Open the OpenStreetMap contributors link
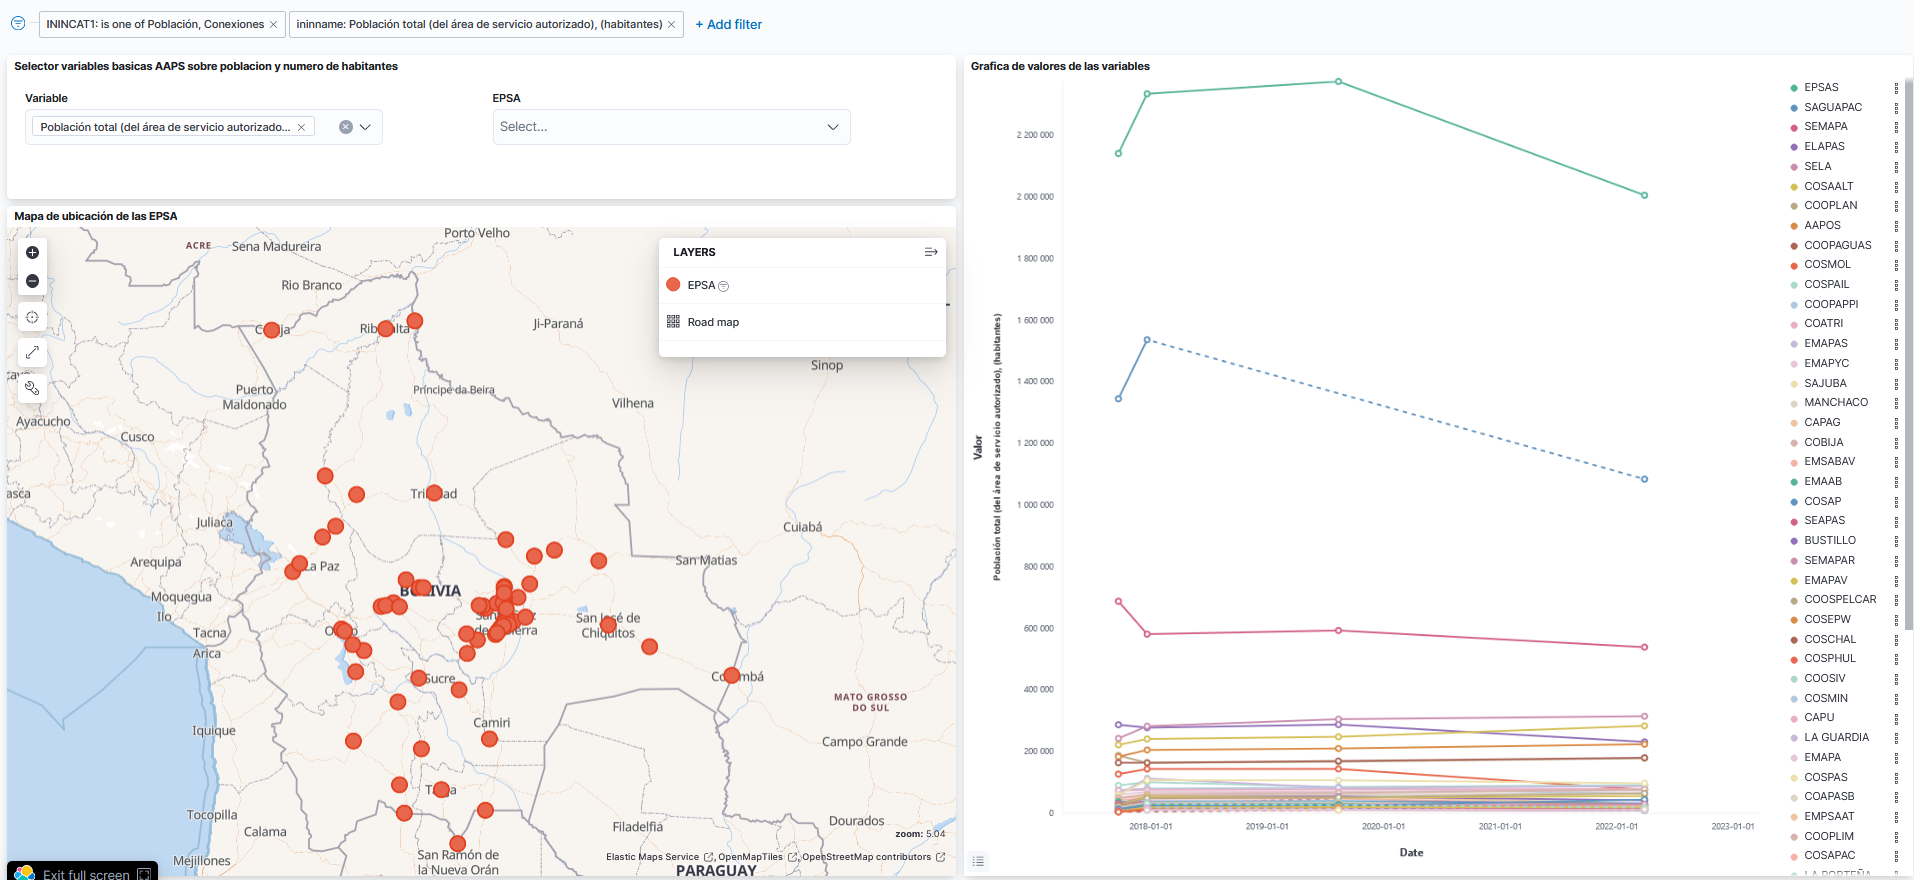1914x880 pixels. click(866, 857)
